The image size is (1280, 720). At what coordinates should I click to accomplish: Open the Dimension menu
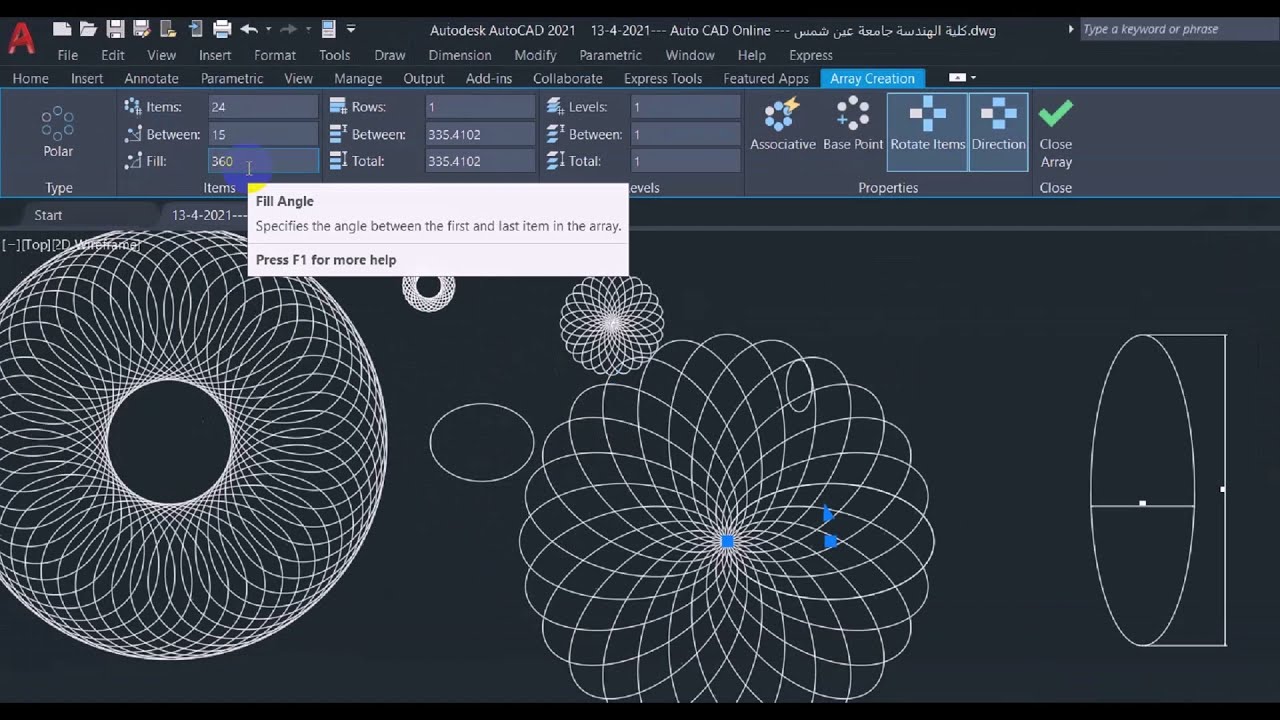click(460, 55)
